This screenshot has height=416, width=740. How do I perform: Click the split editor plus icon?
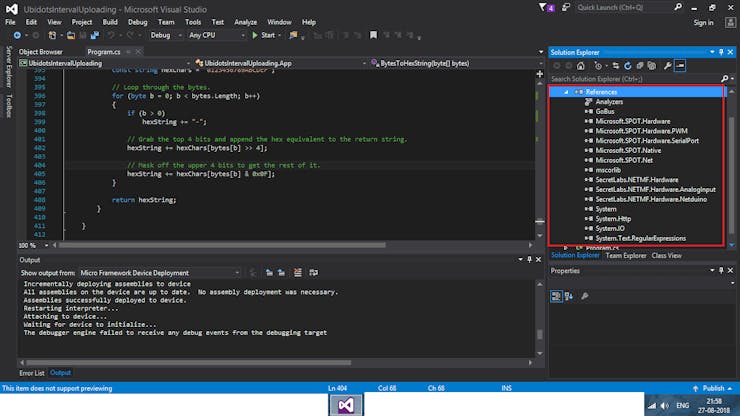540,74
